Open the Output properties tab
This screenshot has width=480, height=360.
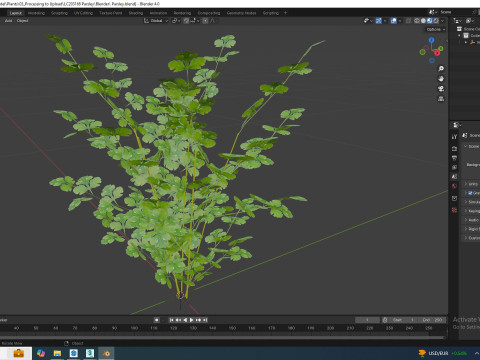click(x=454, y=158)
